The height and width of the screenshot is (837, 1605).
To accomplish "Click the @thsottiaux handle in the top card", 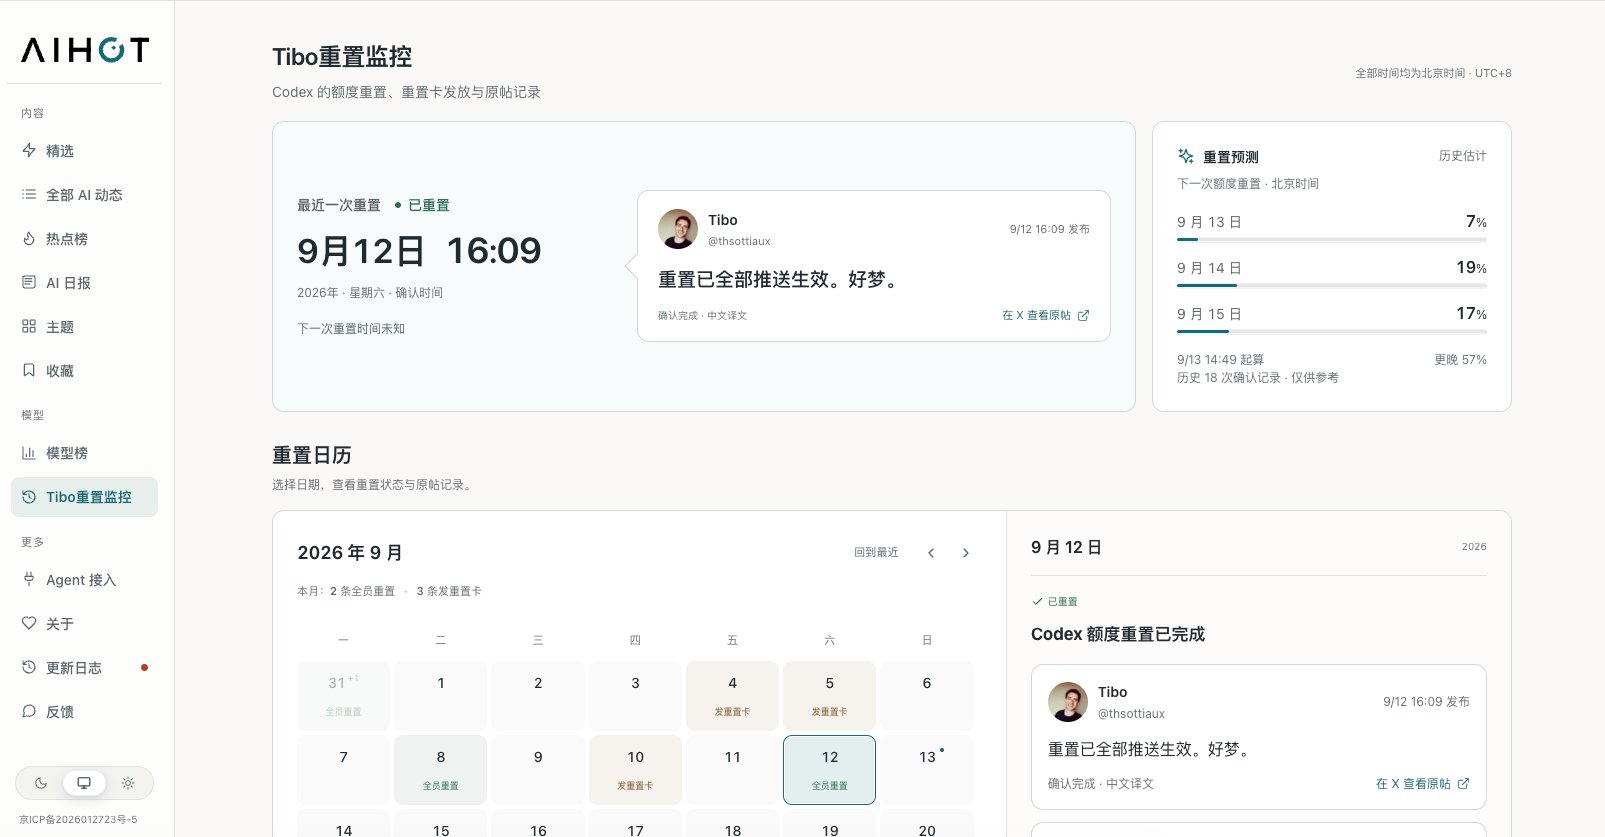I will (x=739, y=241).
